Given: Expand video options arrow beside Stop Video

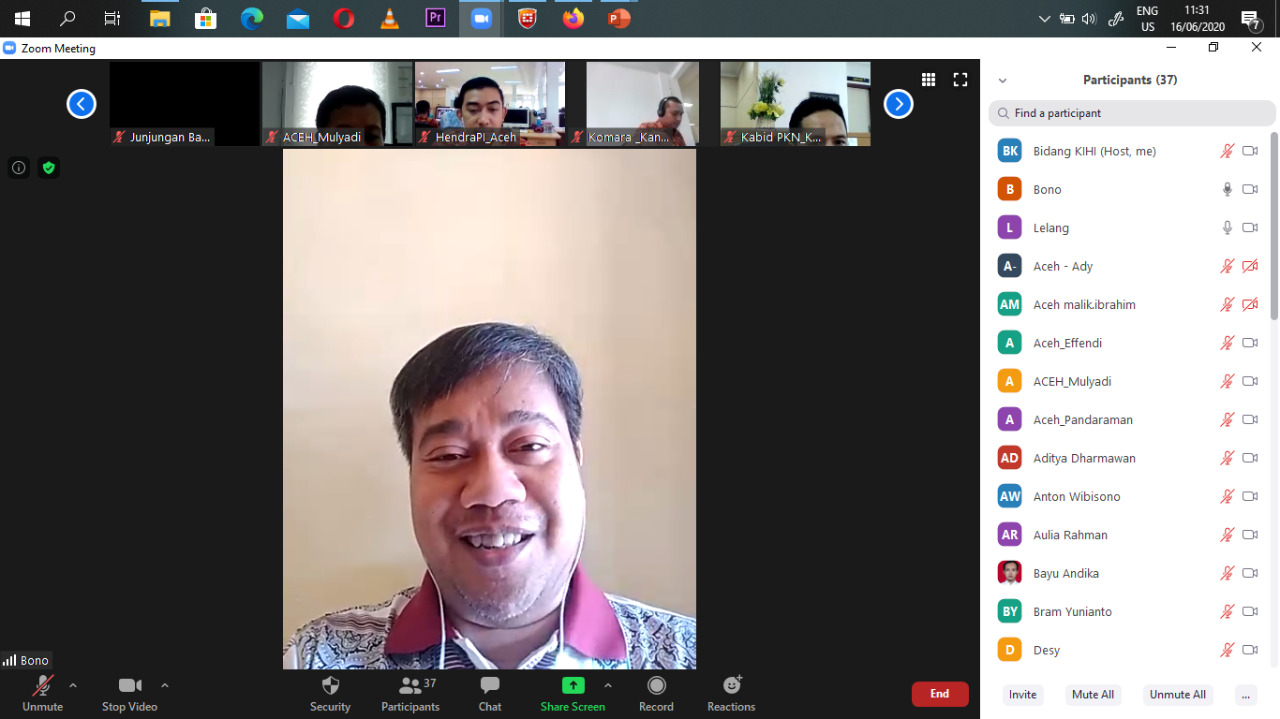Looking at the screenshot, I should coord(165,685).
